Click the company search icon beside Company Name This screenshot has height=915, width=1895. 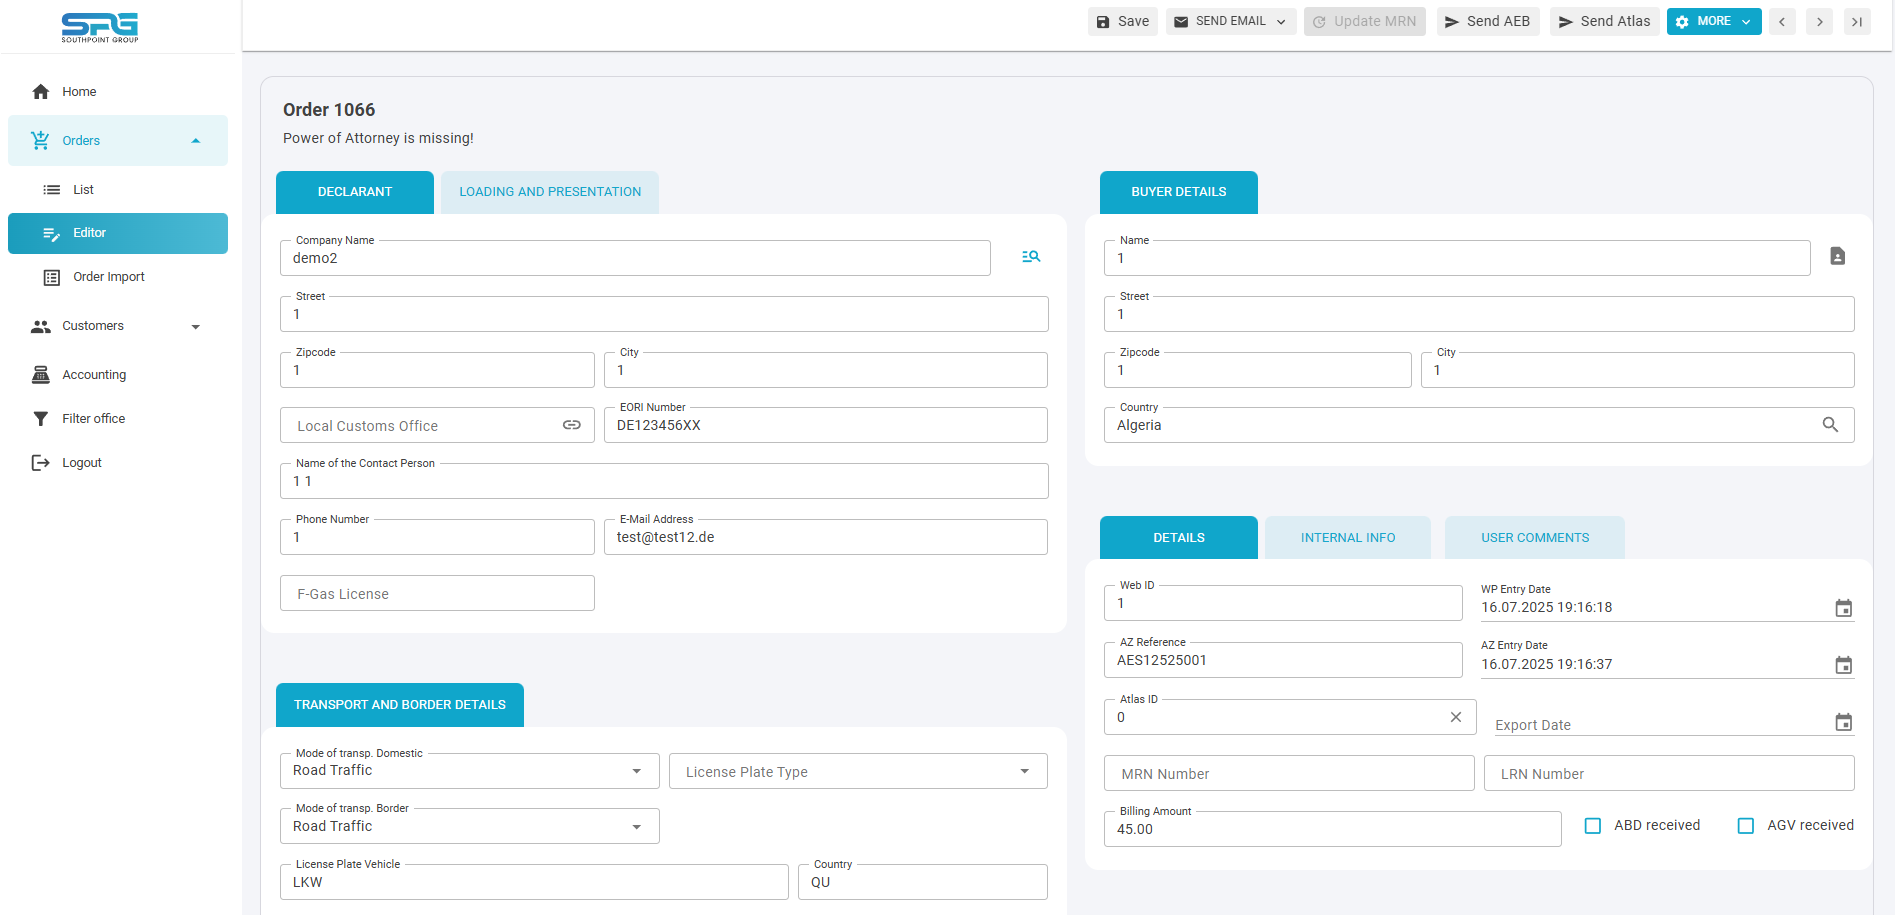click(1031, 257)
